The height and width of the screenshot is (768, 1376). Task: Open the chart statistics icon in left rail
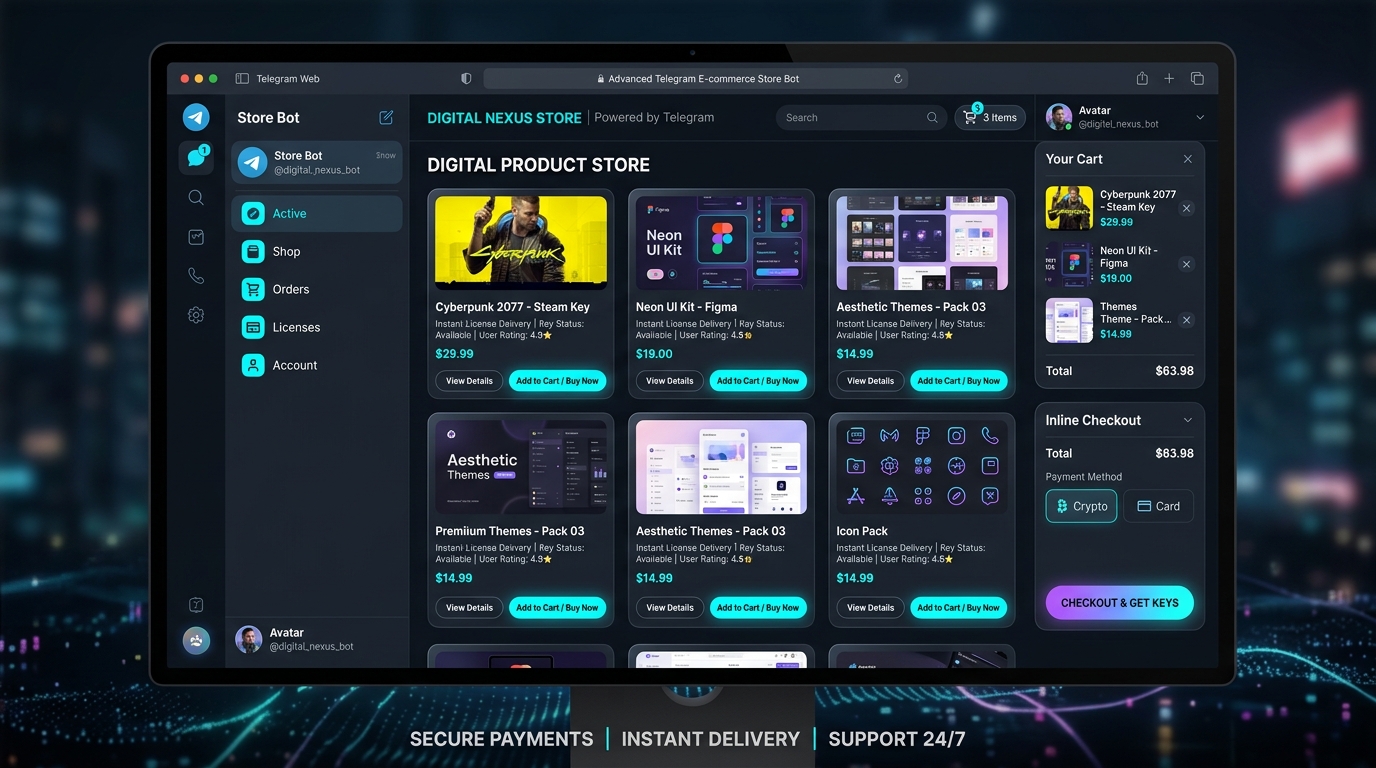pos(196,237)
